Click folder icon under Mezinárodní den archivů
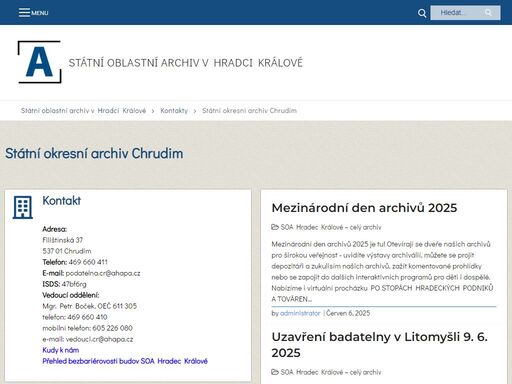 (x=275, y=227)
